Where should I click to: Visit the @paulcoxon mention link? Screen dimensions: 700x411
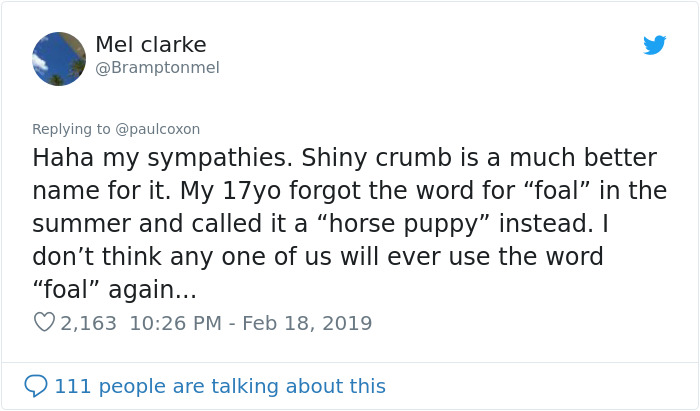pyautogui.click(x=158, y=129)
